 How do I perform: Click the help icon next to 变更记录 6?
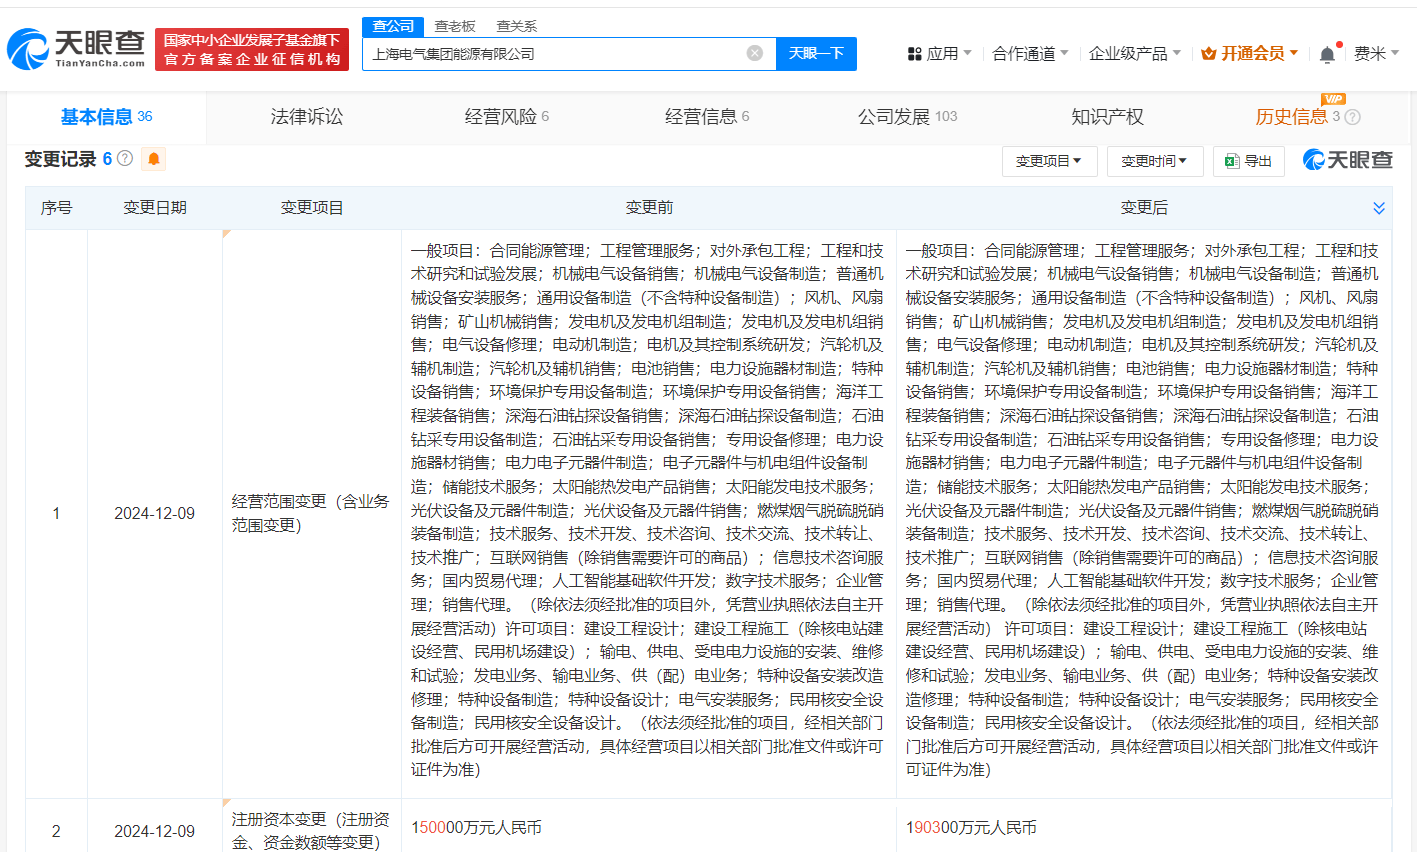pos(125,158)
